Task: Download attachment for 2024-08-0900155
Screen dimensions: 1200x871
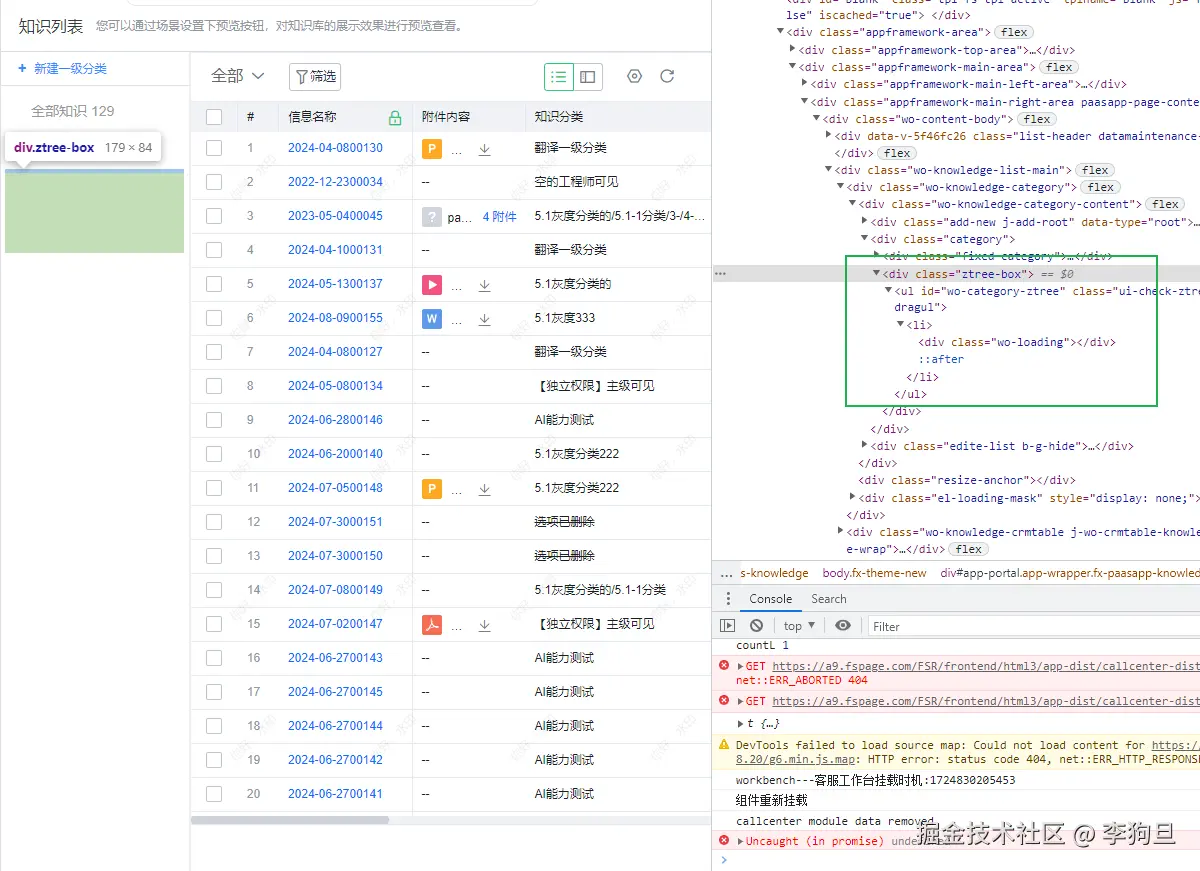Action: [484, 319]
